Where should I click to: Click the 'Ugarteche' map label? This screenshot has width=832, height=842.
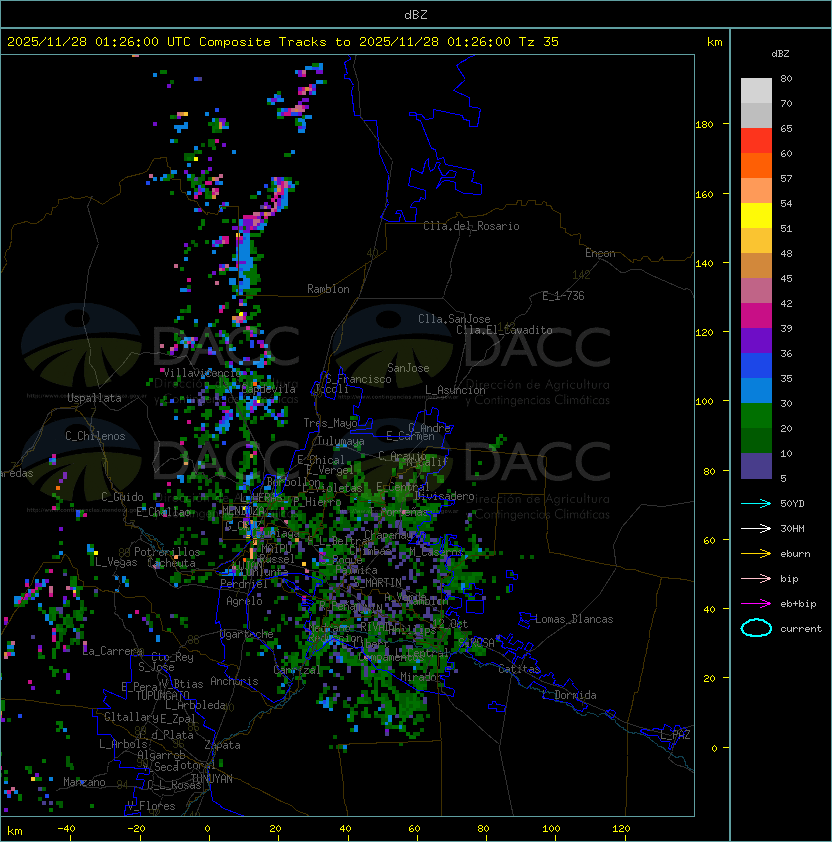pyautogui.click(x=247, y=634)
